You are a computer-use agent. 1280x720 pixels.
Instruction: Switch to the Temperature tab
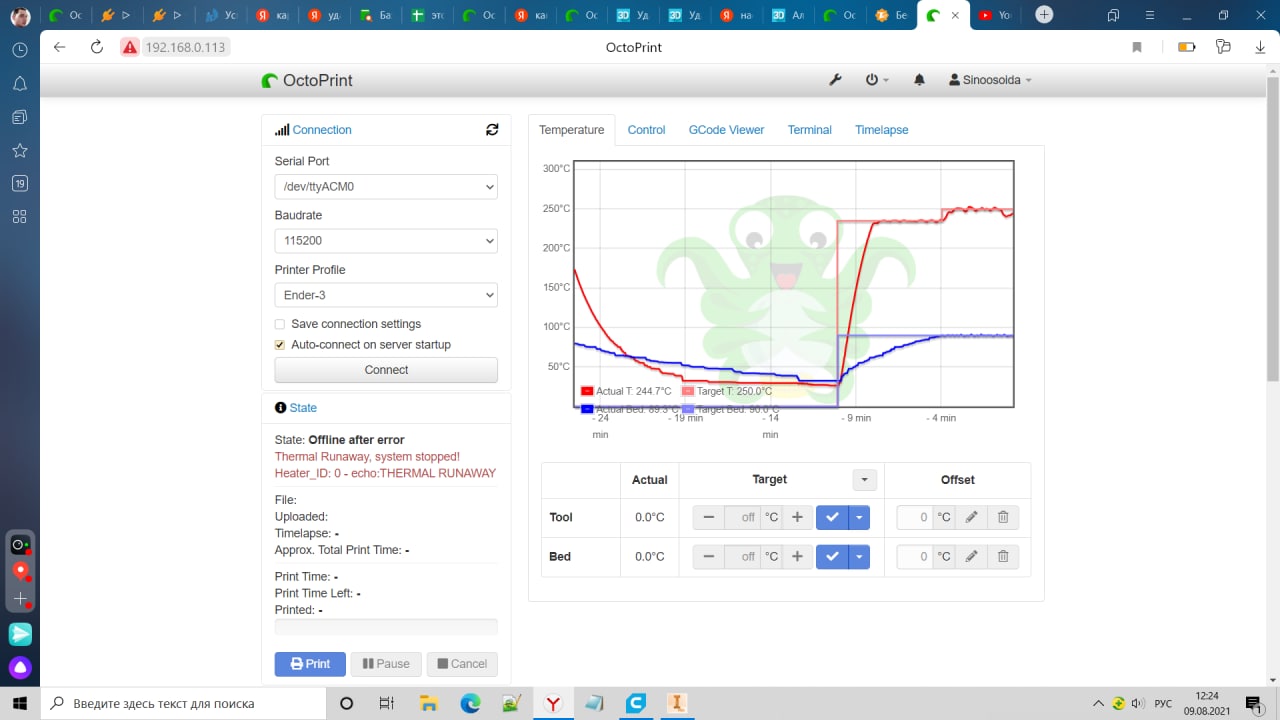(x=571, y=130)
